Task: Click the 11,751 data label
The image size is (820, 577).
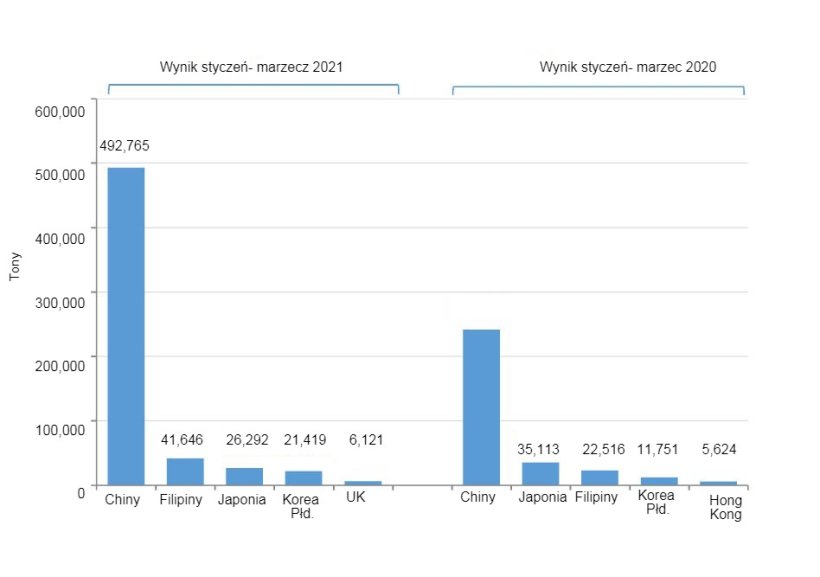Action: click(656, 449)
